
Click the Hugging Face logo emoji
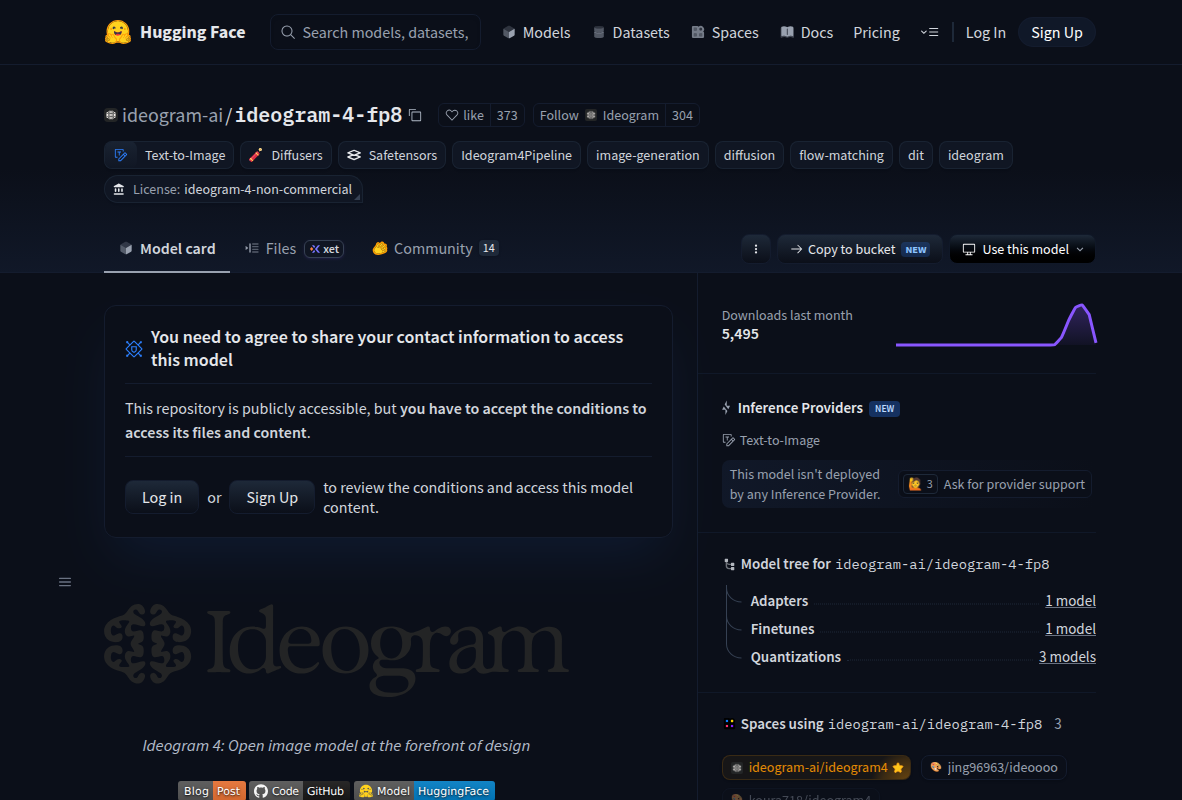[x=118, y=32]
